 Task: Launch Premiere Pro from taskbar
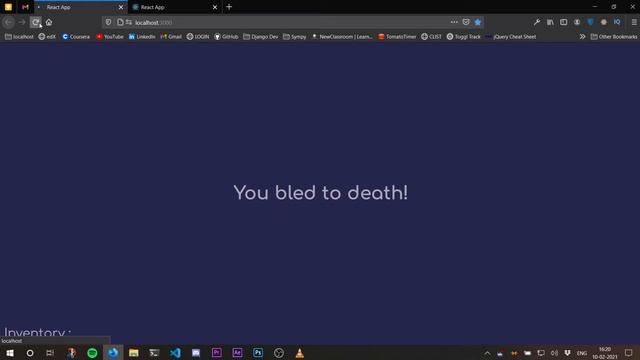216,353
